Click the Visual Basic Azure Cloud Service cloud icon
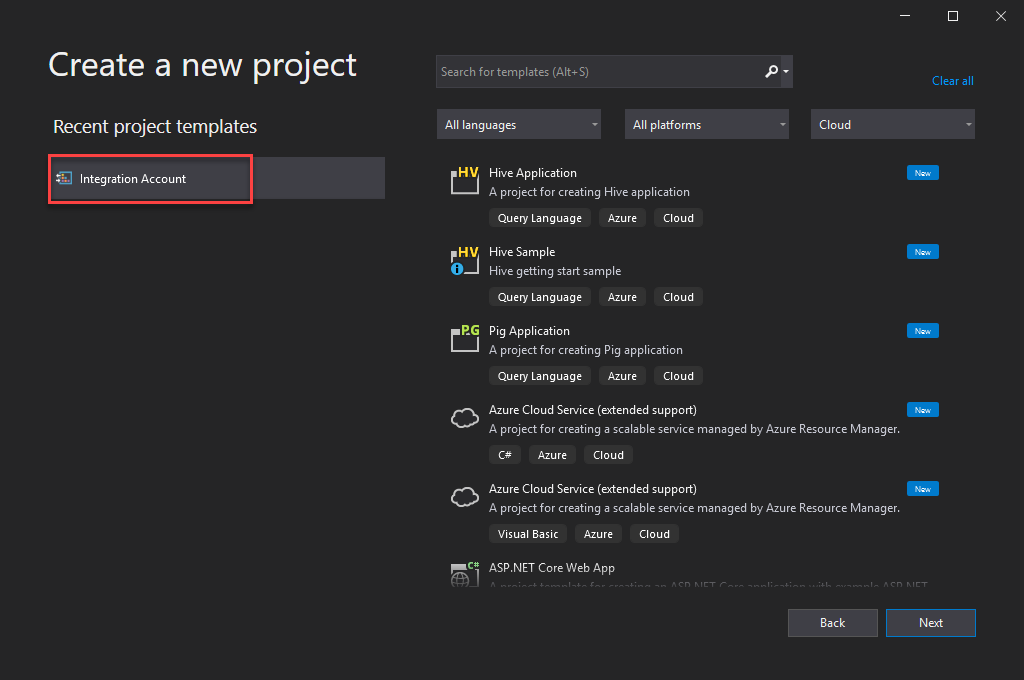 (x=465, y=497)
